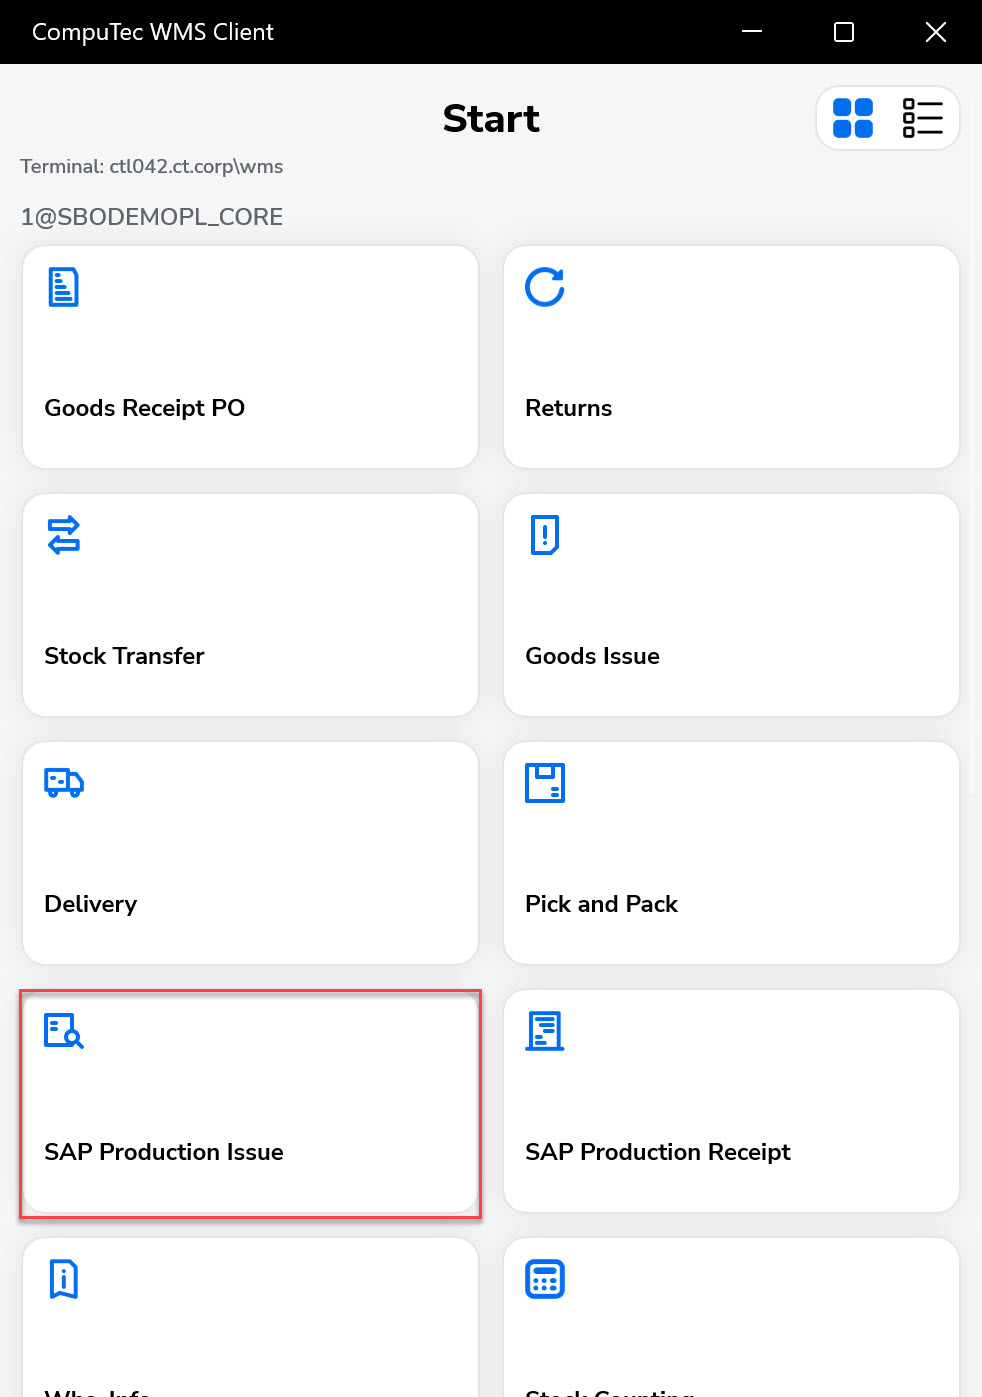The image size is (982, 1397).
Task: Open the Pick and Pack module
Action: tap(731, 853)
